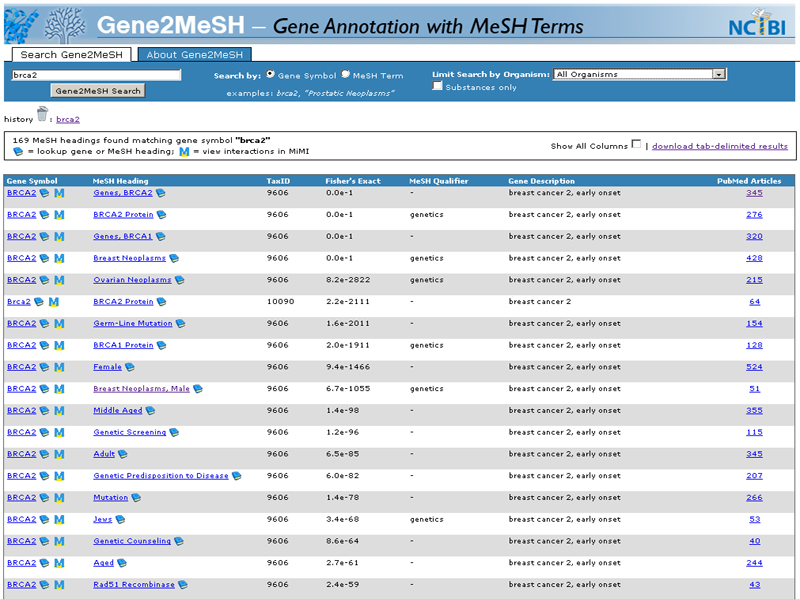The height and width of the screenshot is (600, 800).
Task: Open lookup icon next to Rad51 Recombinase heading
Action: [183, 585]
